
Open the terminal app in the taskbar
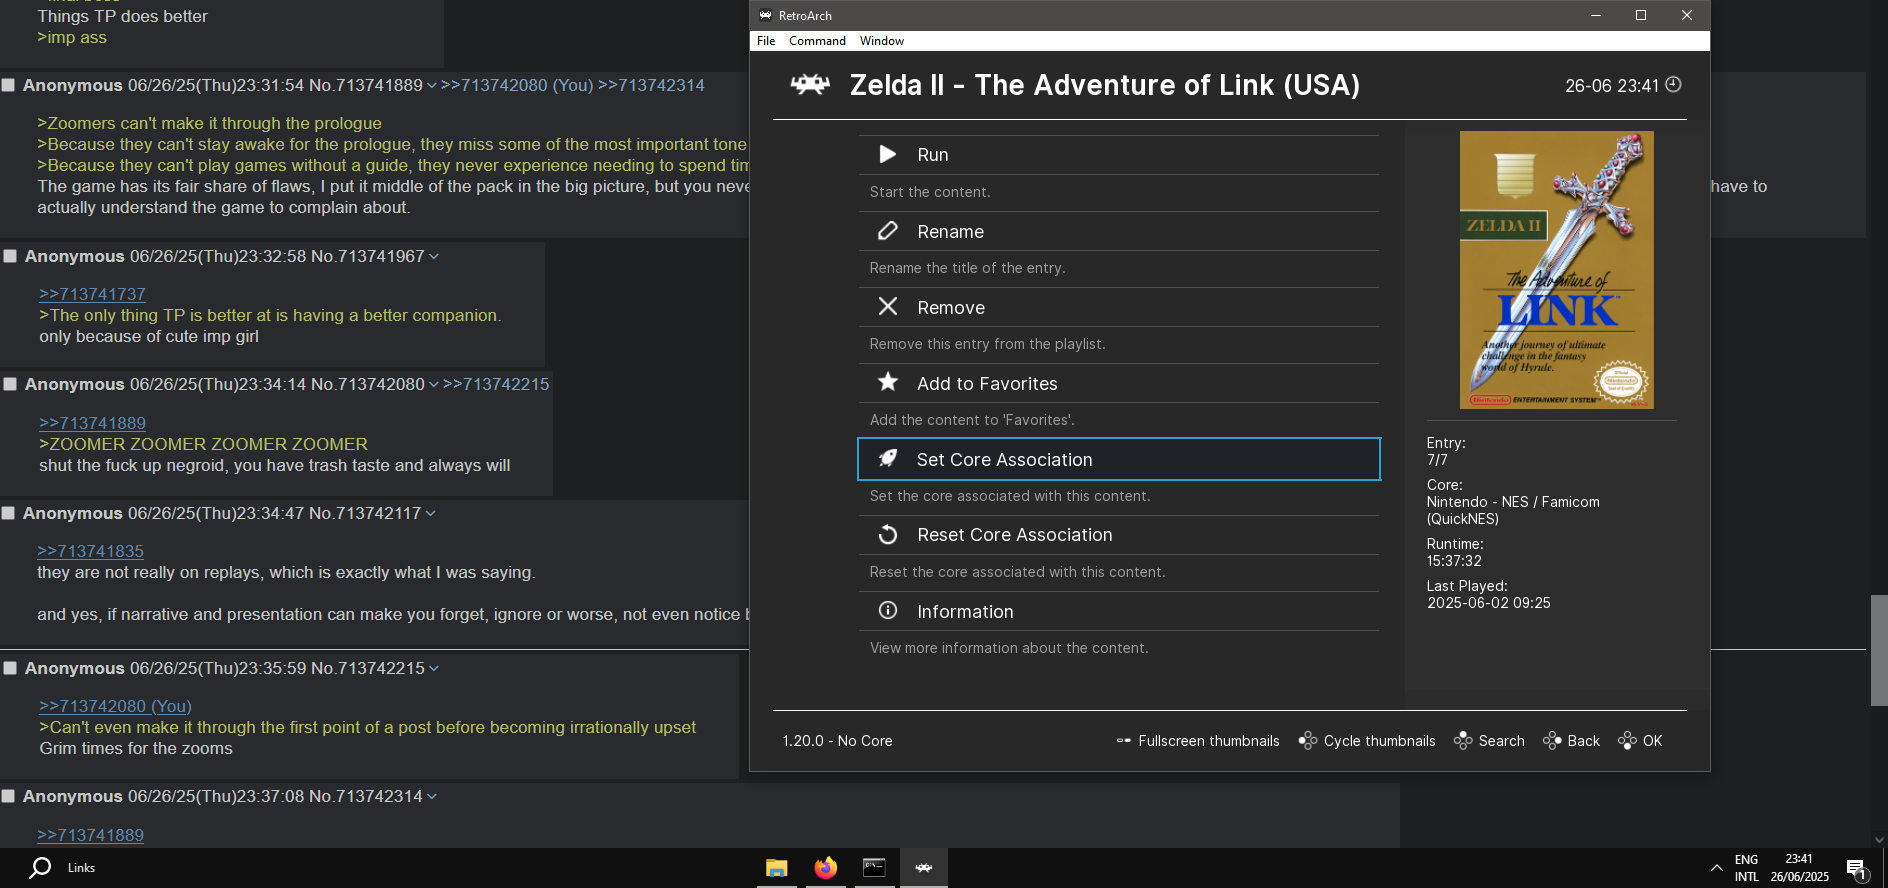click(x=874, y=868)
